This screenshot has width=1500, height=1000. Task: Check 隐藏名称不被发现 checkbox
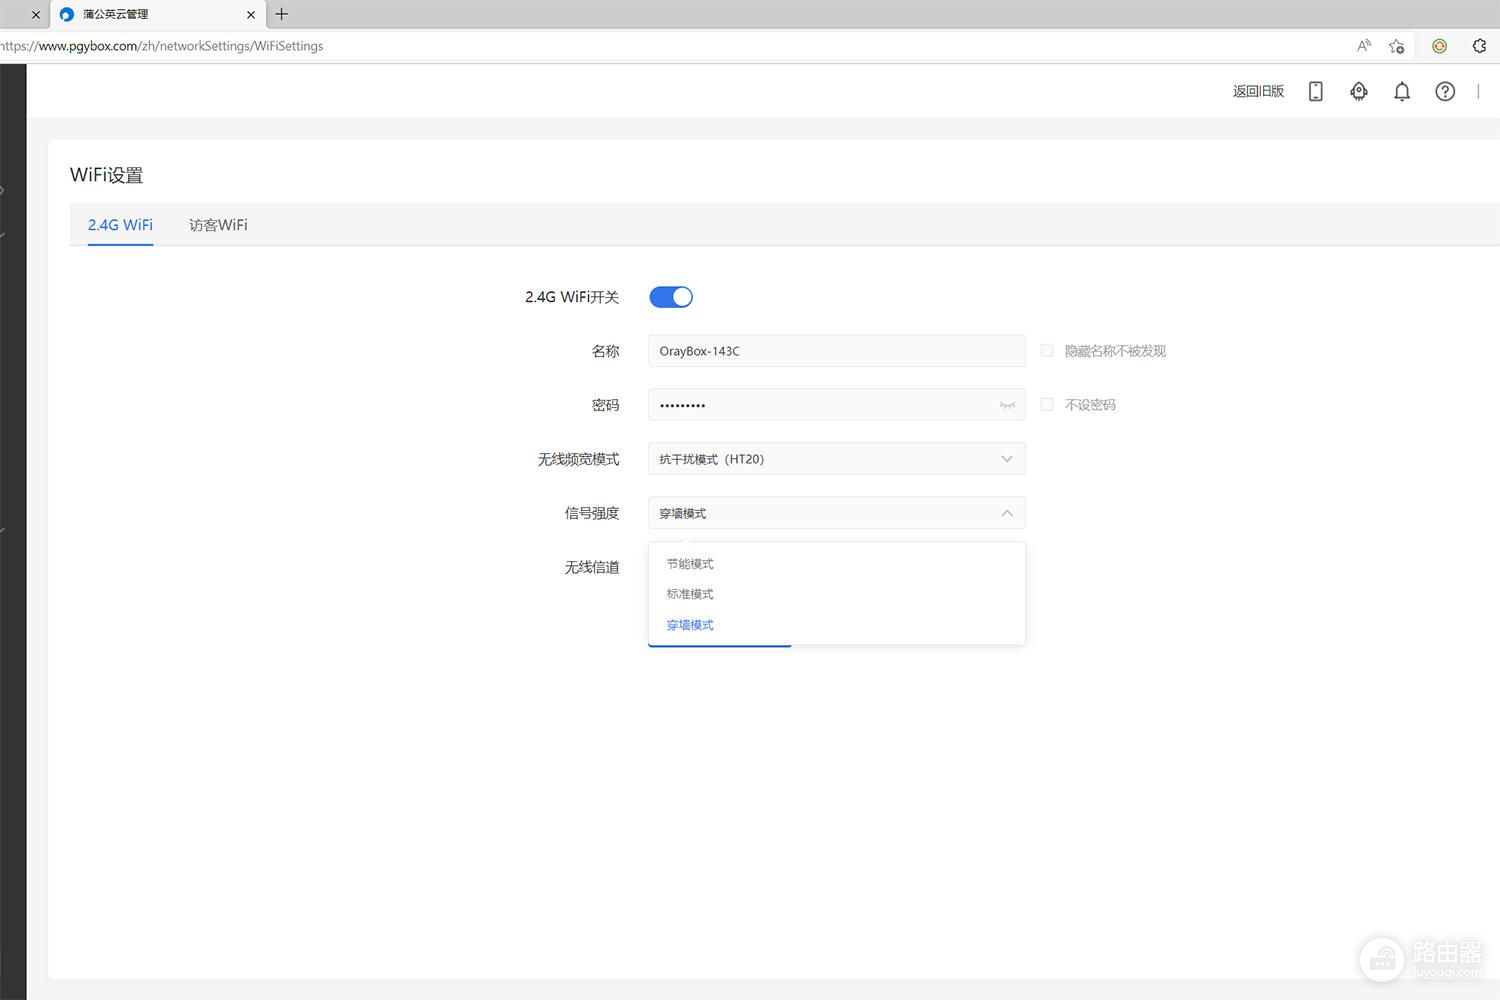1047,351
